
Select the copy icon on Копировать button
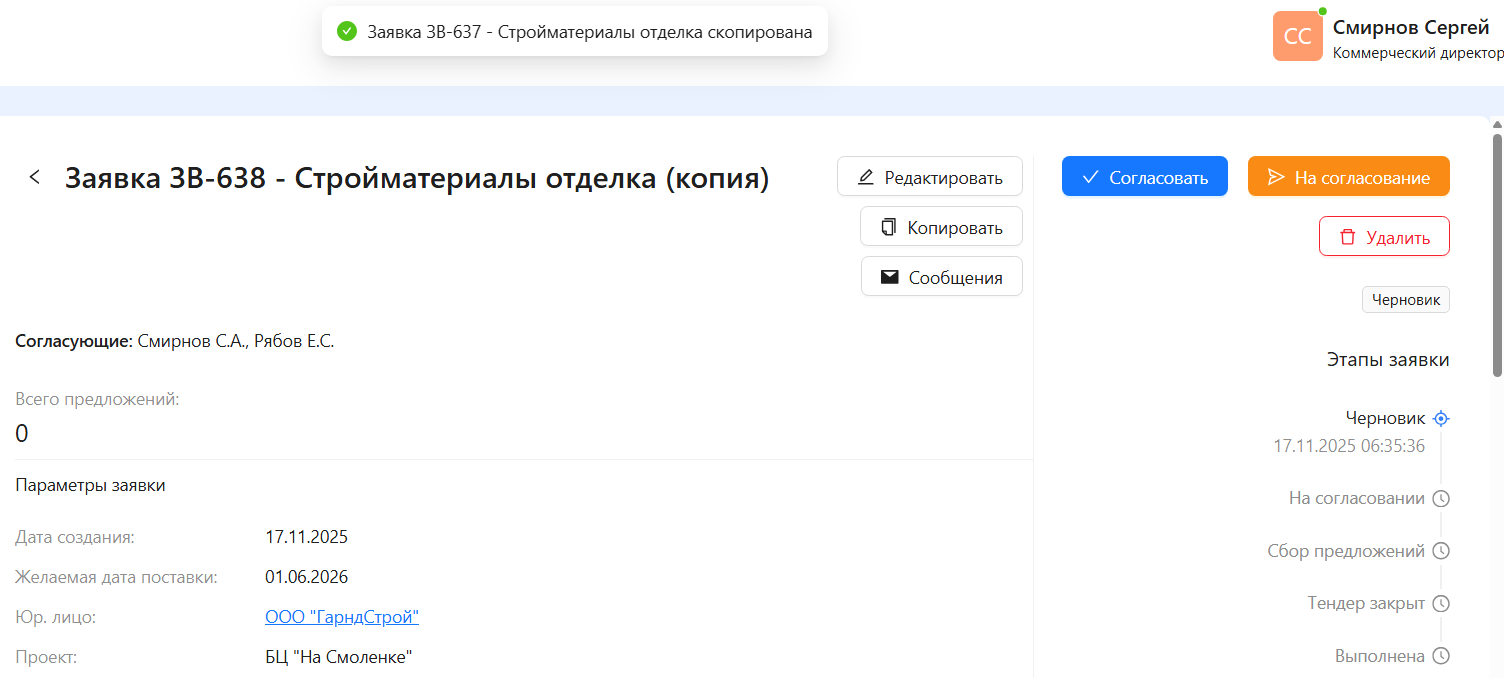coord(888,226)
